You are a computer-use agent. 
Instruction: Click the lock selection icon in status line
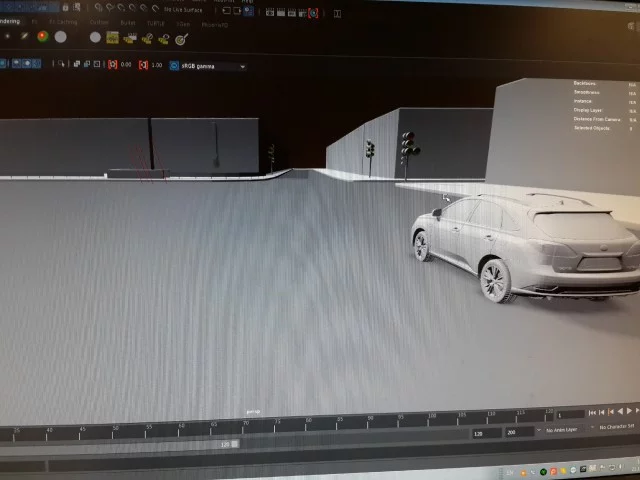[x=65, y=7]
